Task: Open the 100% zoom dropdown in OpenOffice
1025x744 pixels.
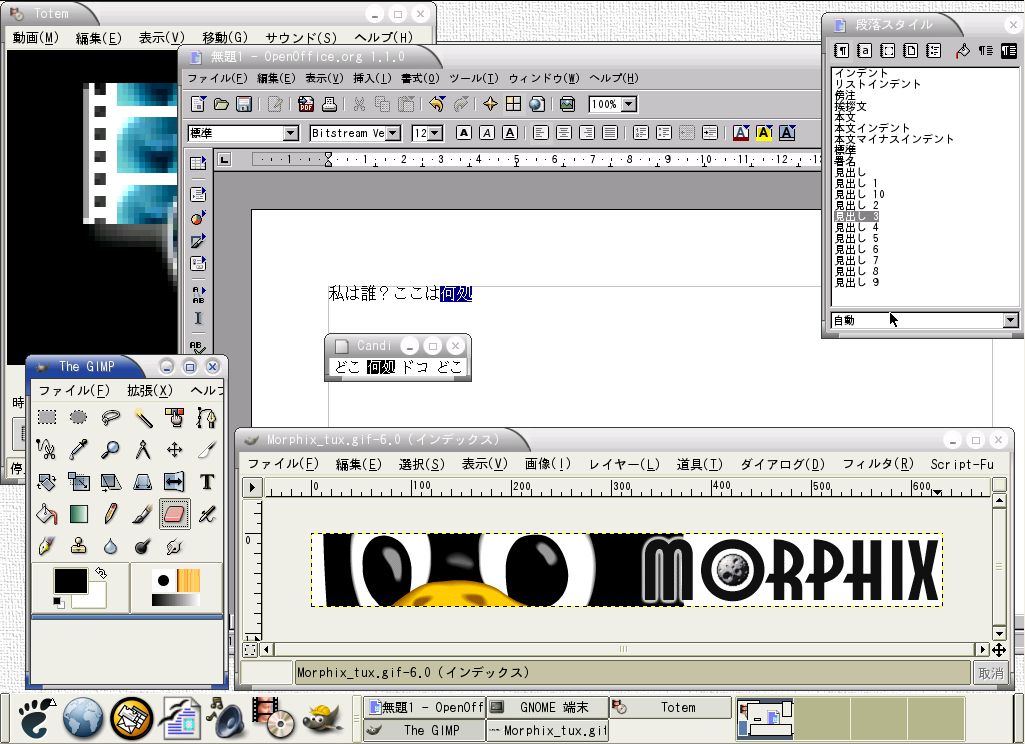Action: [x=629, y=104]
